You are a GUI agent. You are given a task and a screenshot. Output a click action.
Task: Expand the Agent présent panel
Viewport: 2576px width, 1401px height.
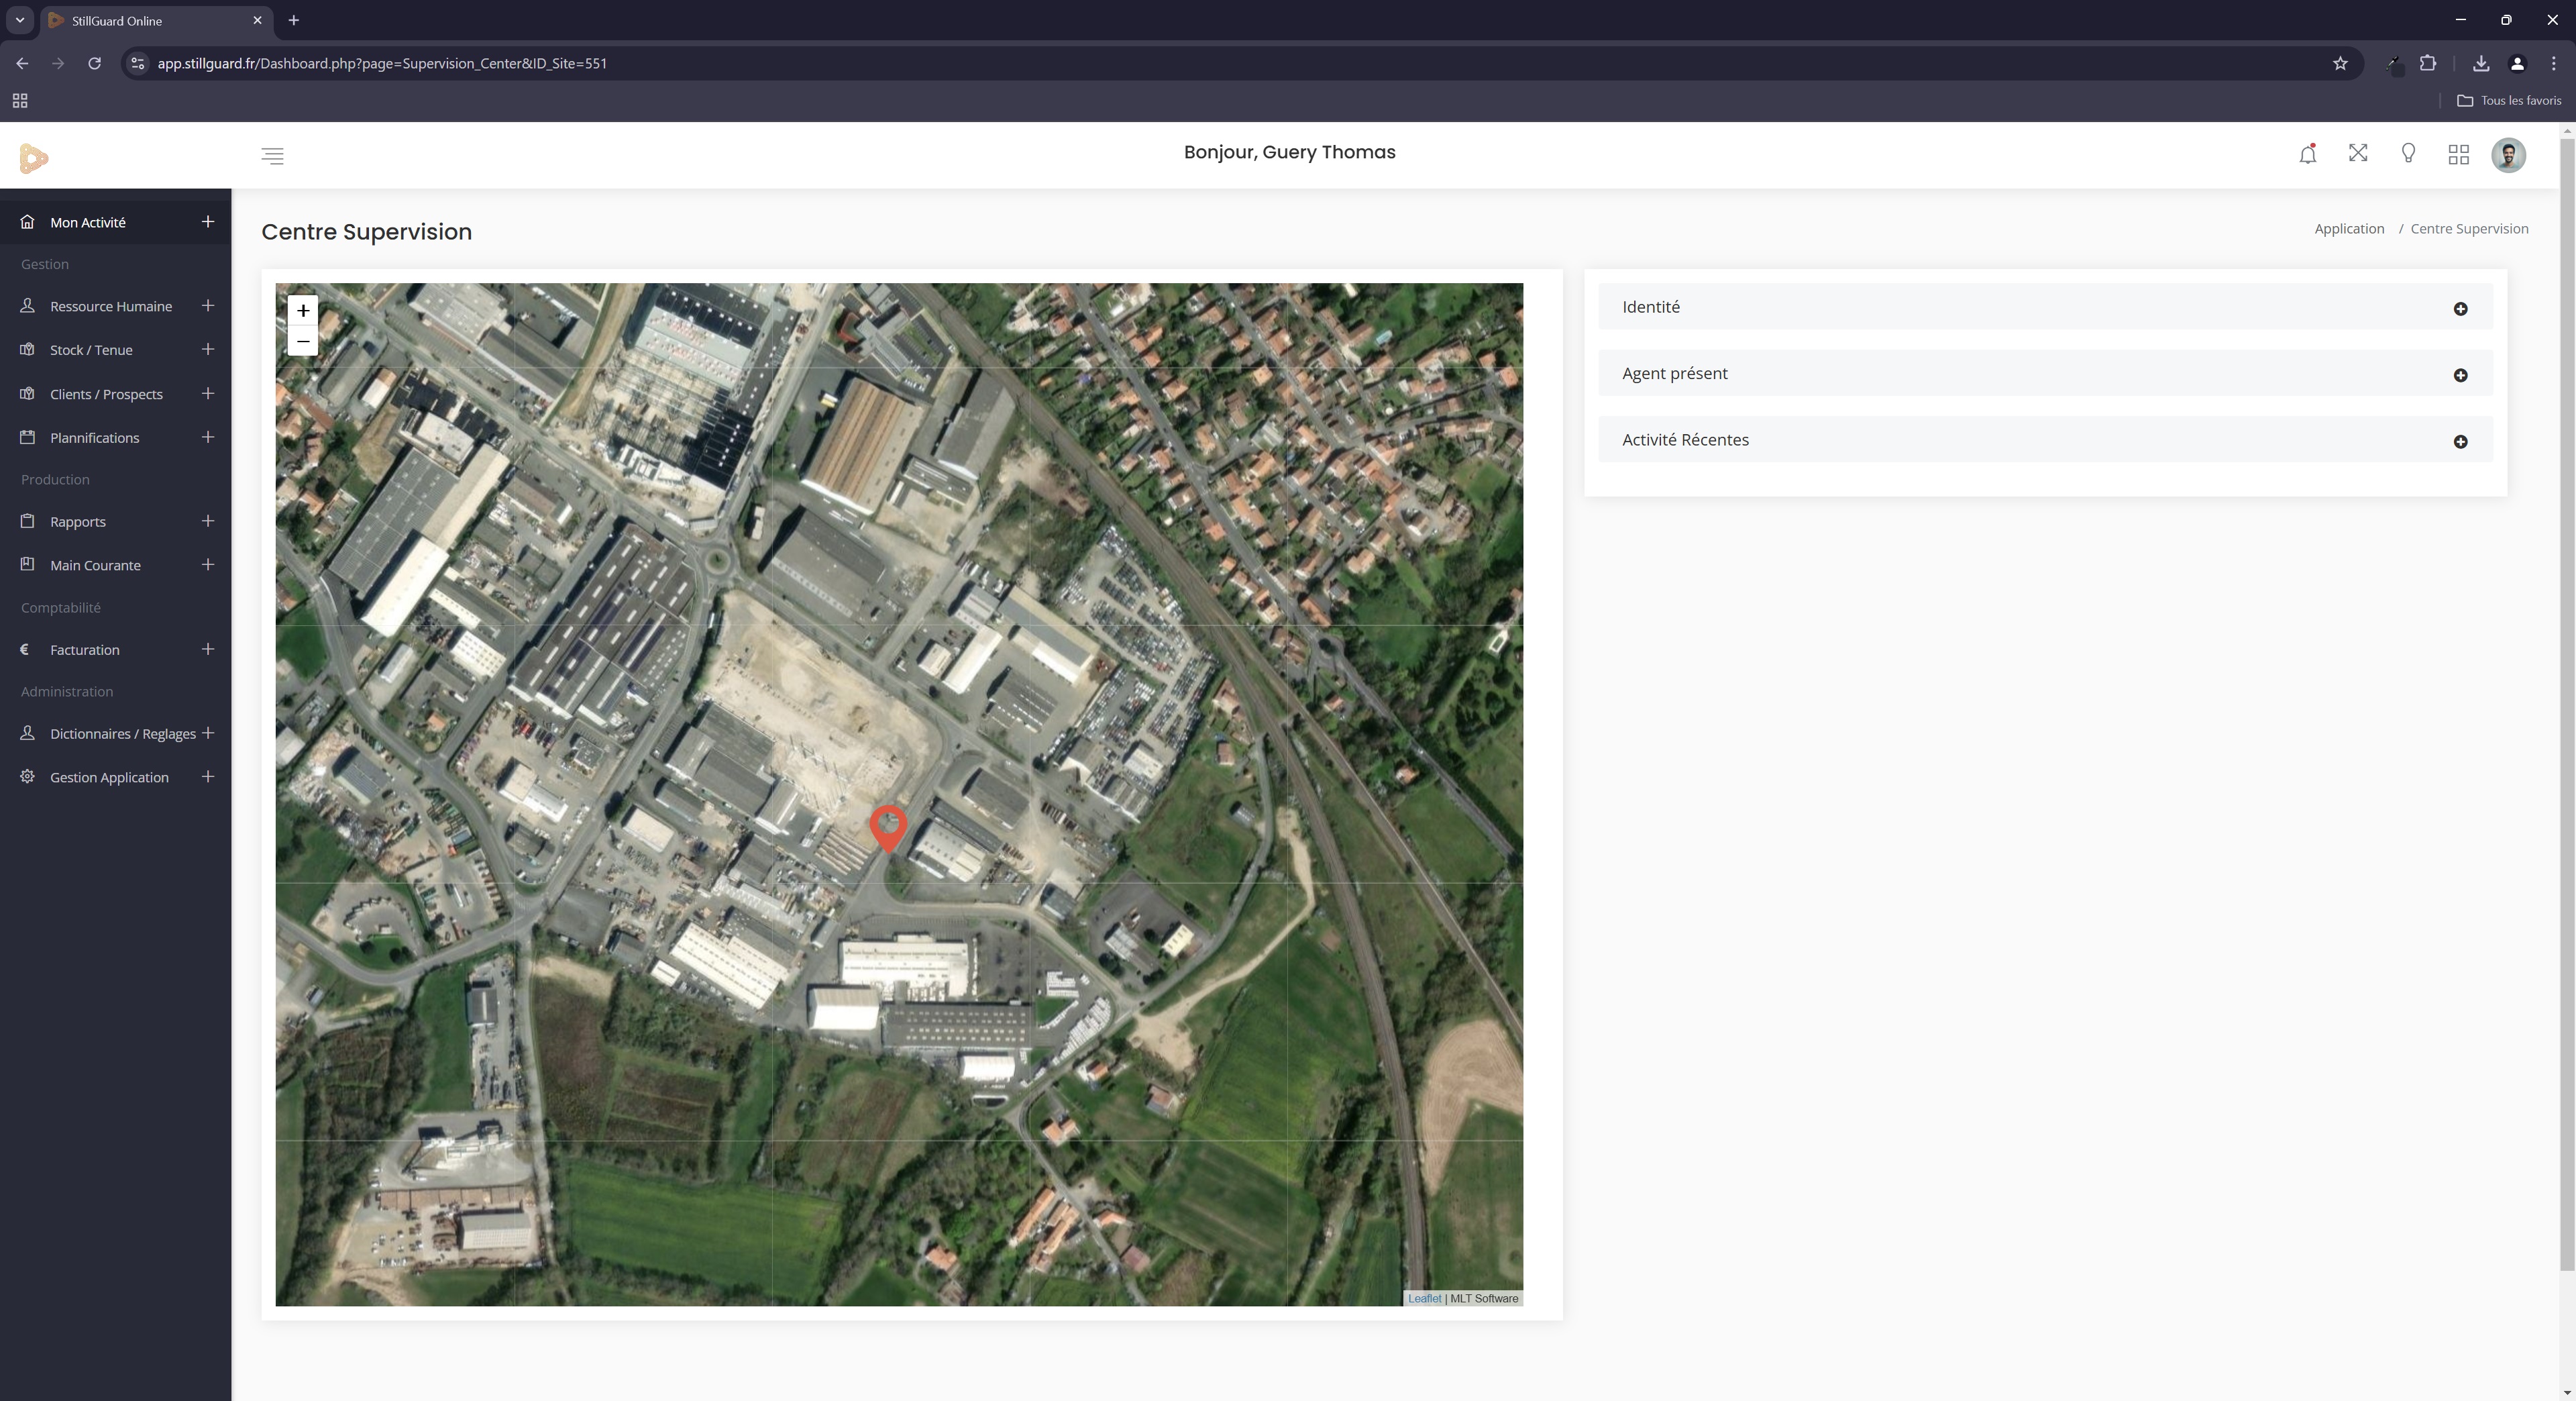(2460, 375)
